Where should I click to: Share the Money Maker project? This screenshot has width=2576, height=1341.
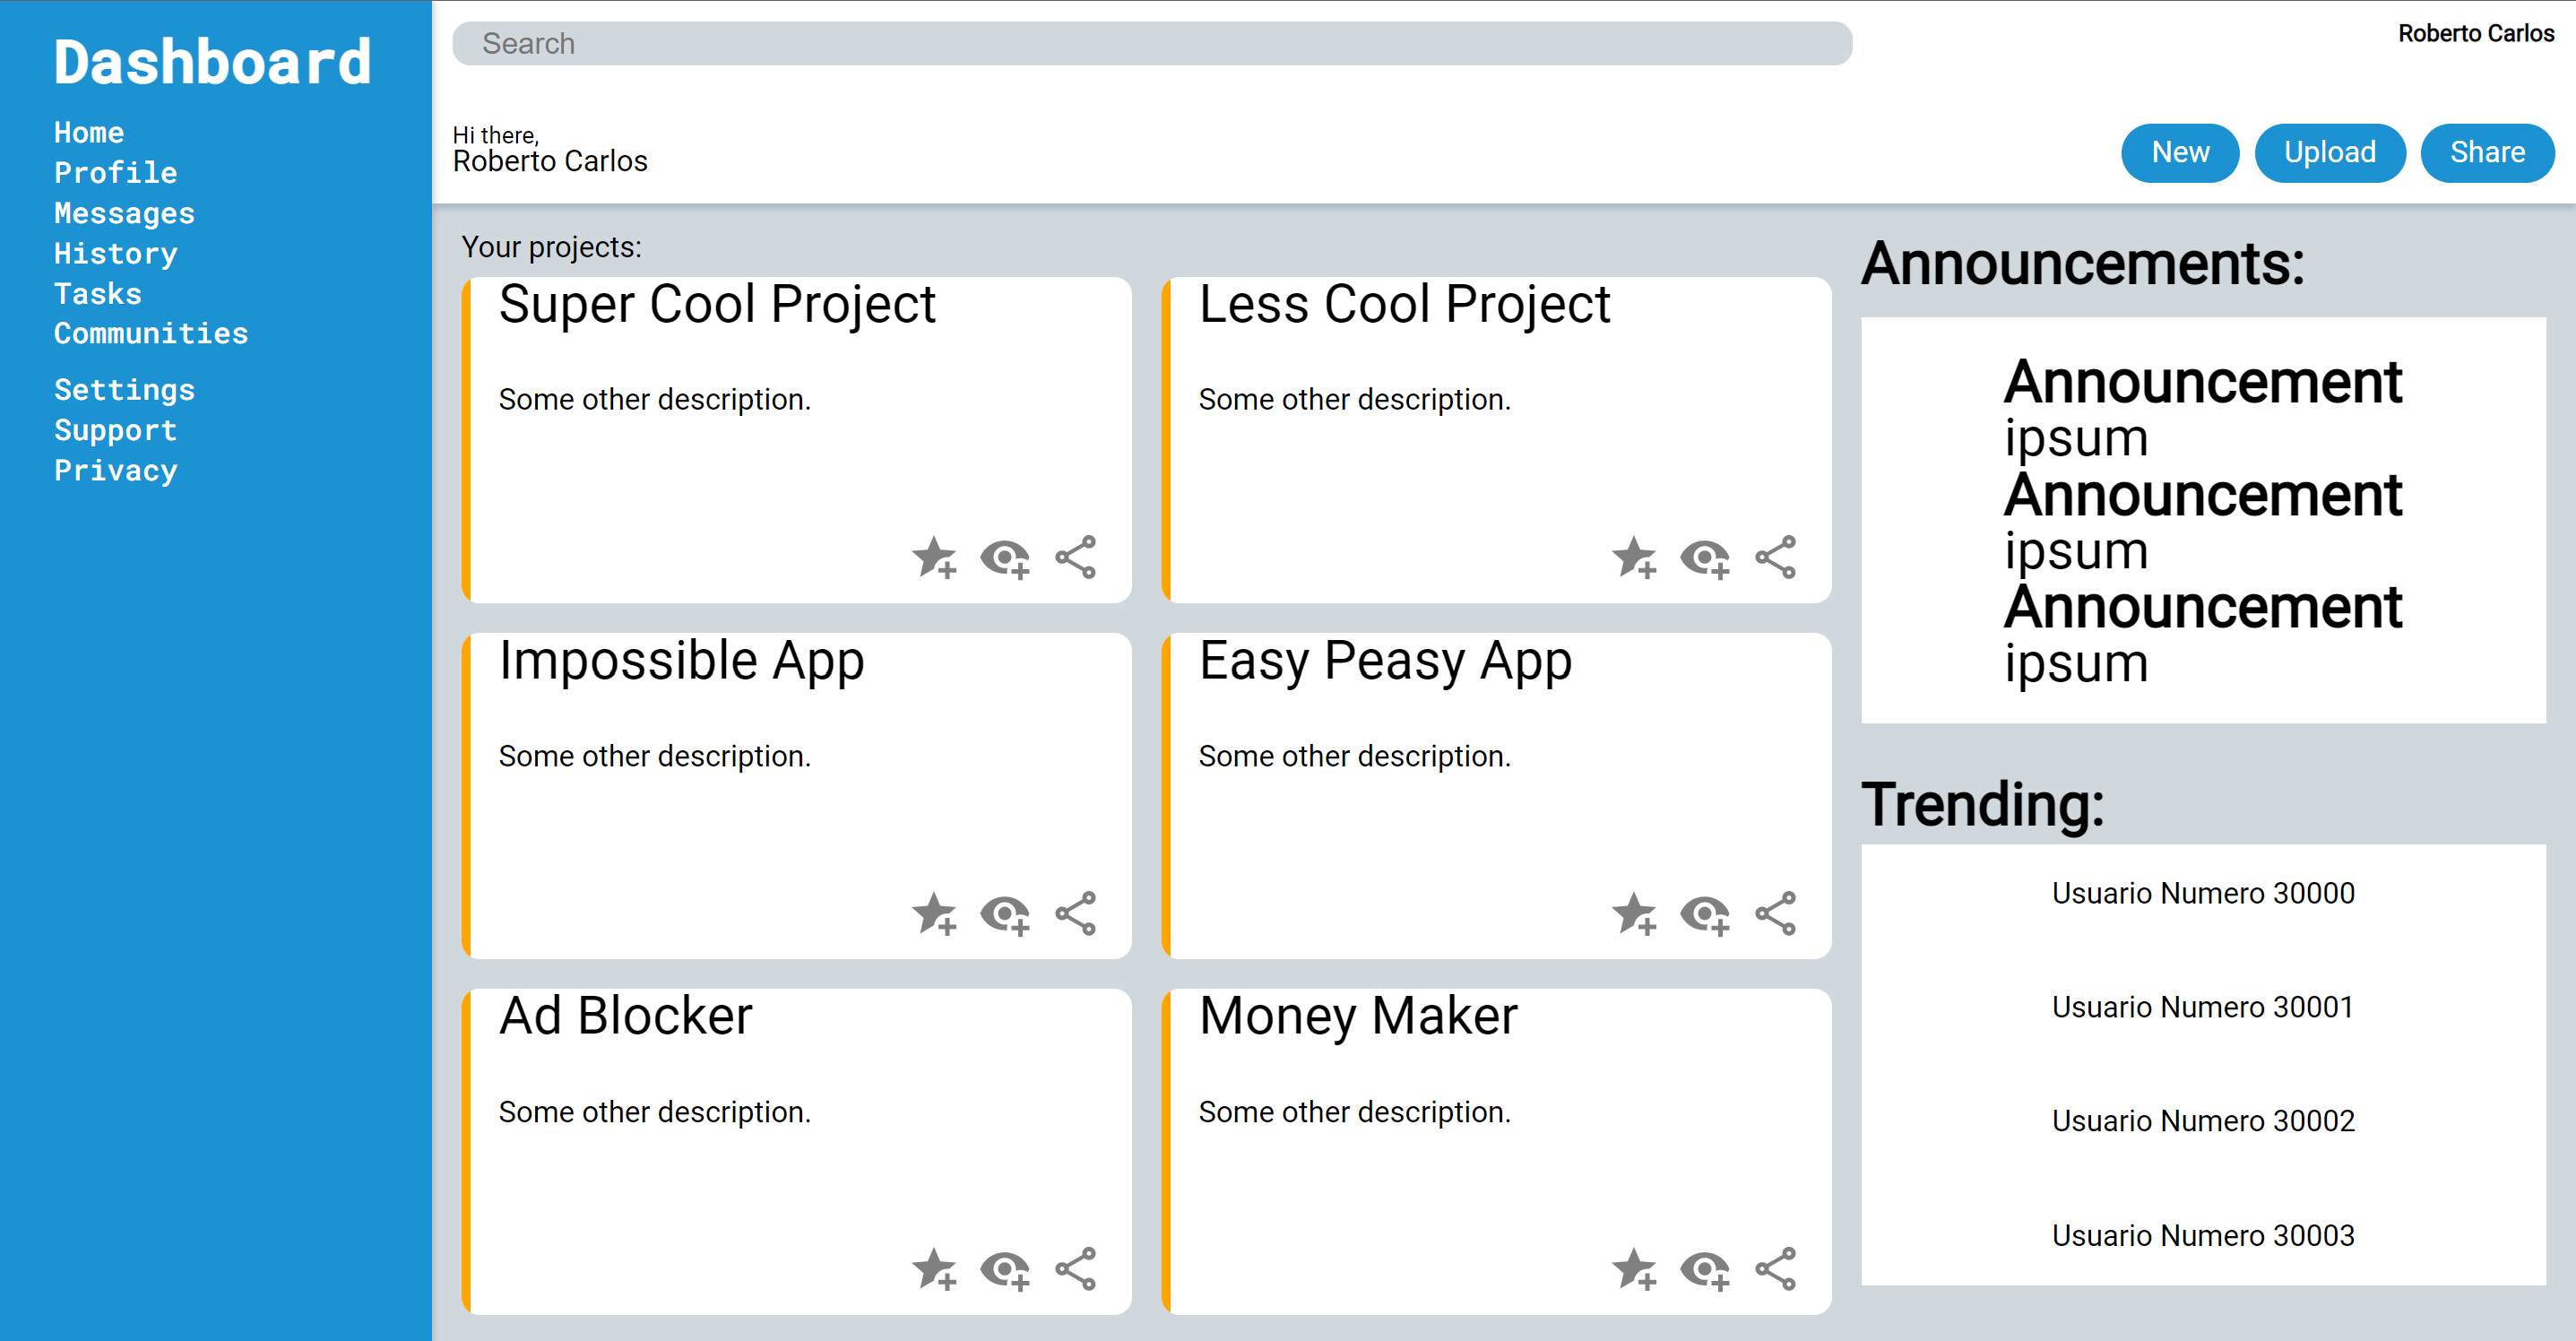click(1775, 1268)
